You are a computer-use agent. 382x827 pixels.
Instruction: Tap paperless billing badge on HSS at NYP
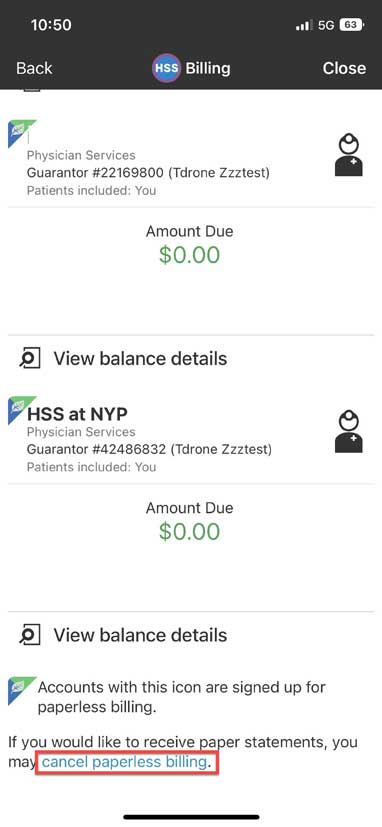pyautogui.click(x=22, y=410)
